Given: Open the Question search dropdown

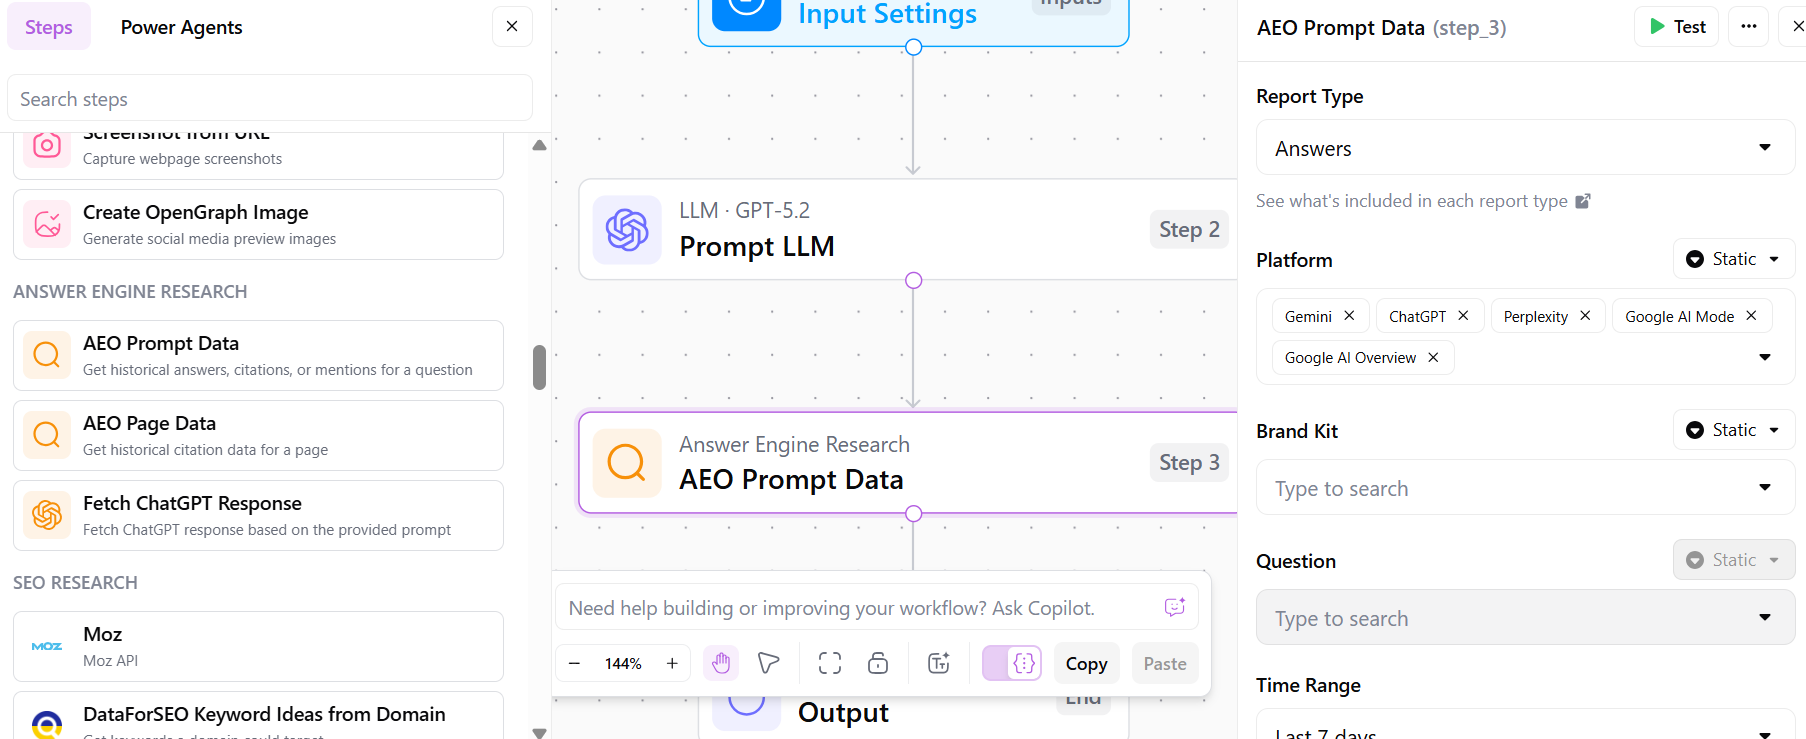Looking at the screenshot, I should [1764, 617].
